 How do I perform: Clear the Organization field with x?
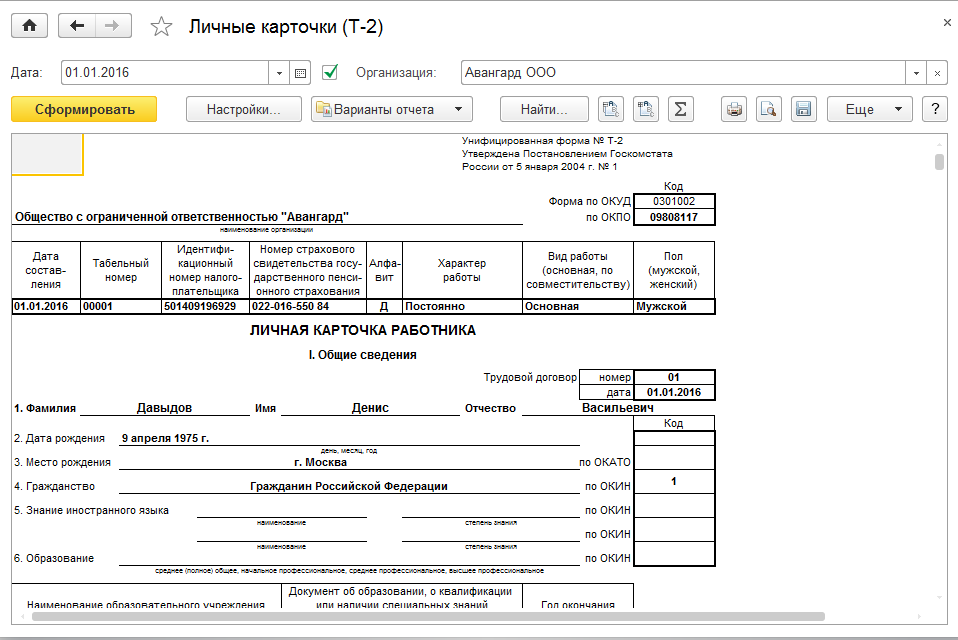click(937, 73)
